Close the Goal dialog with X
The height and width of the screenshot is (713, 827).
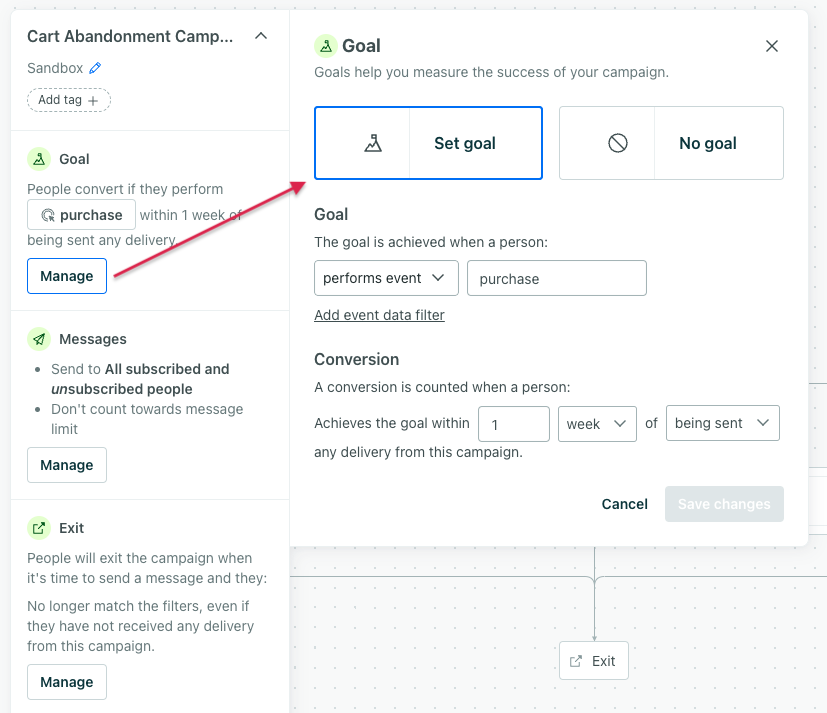[x=772, y=46]
